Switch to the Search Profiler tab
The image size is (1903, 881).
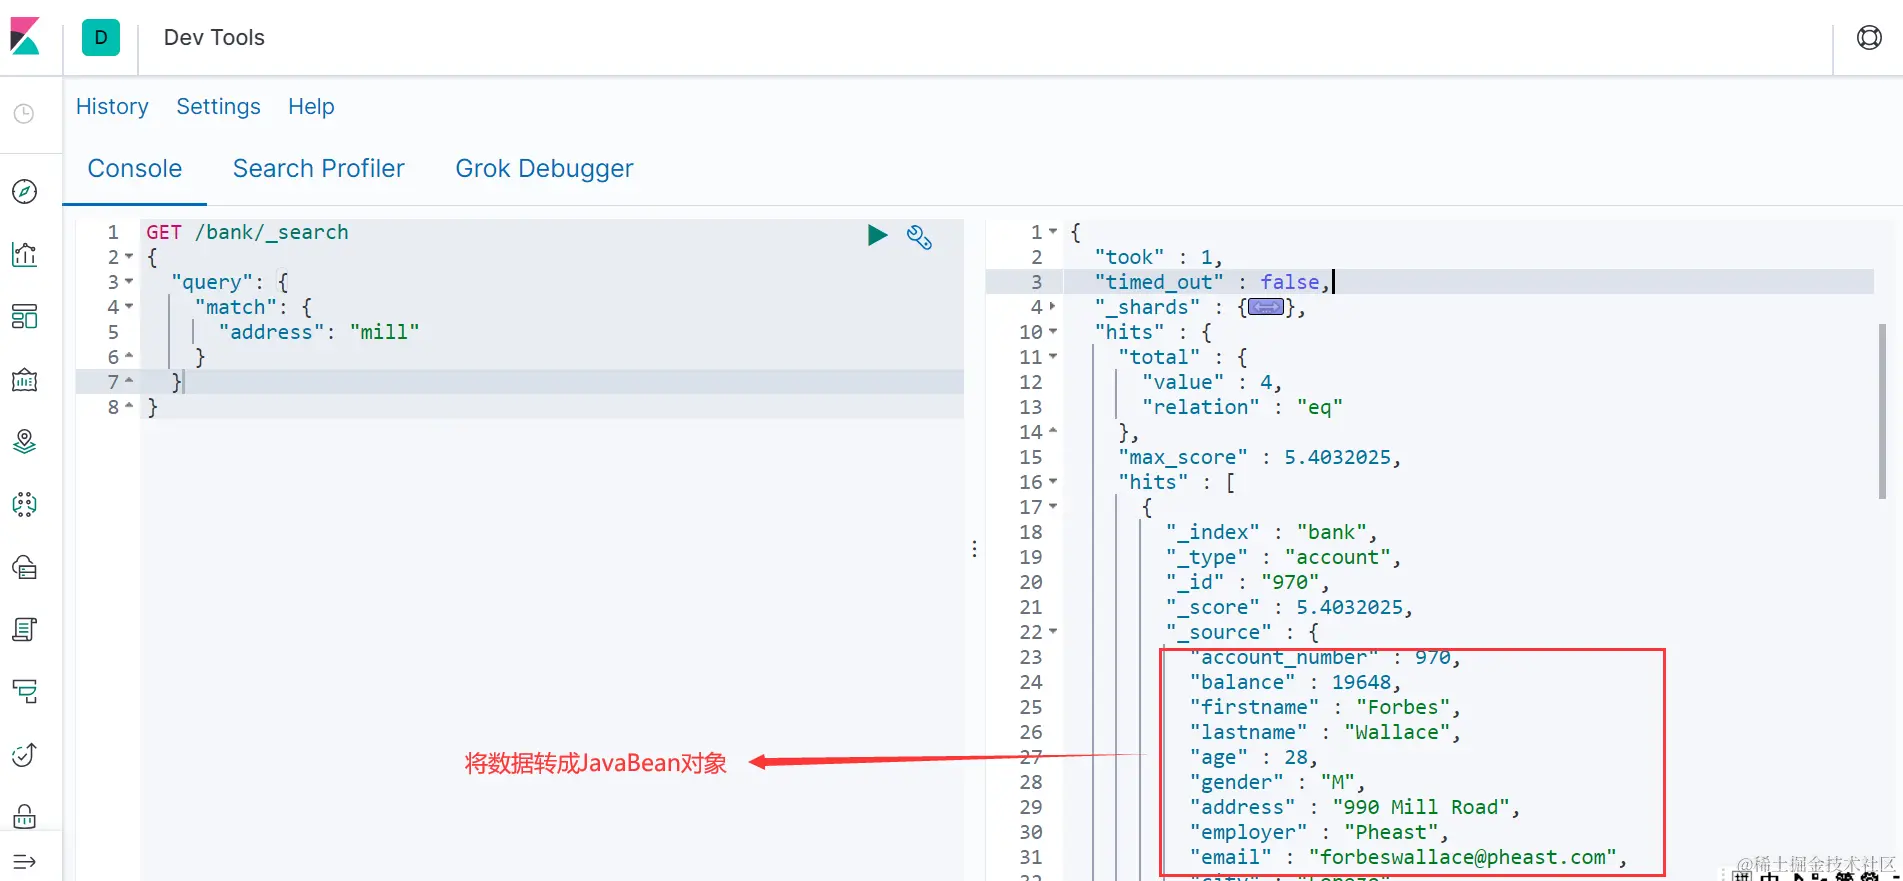[x=319, y=169]
